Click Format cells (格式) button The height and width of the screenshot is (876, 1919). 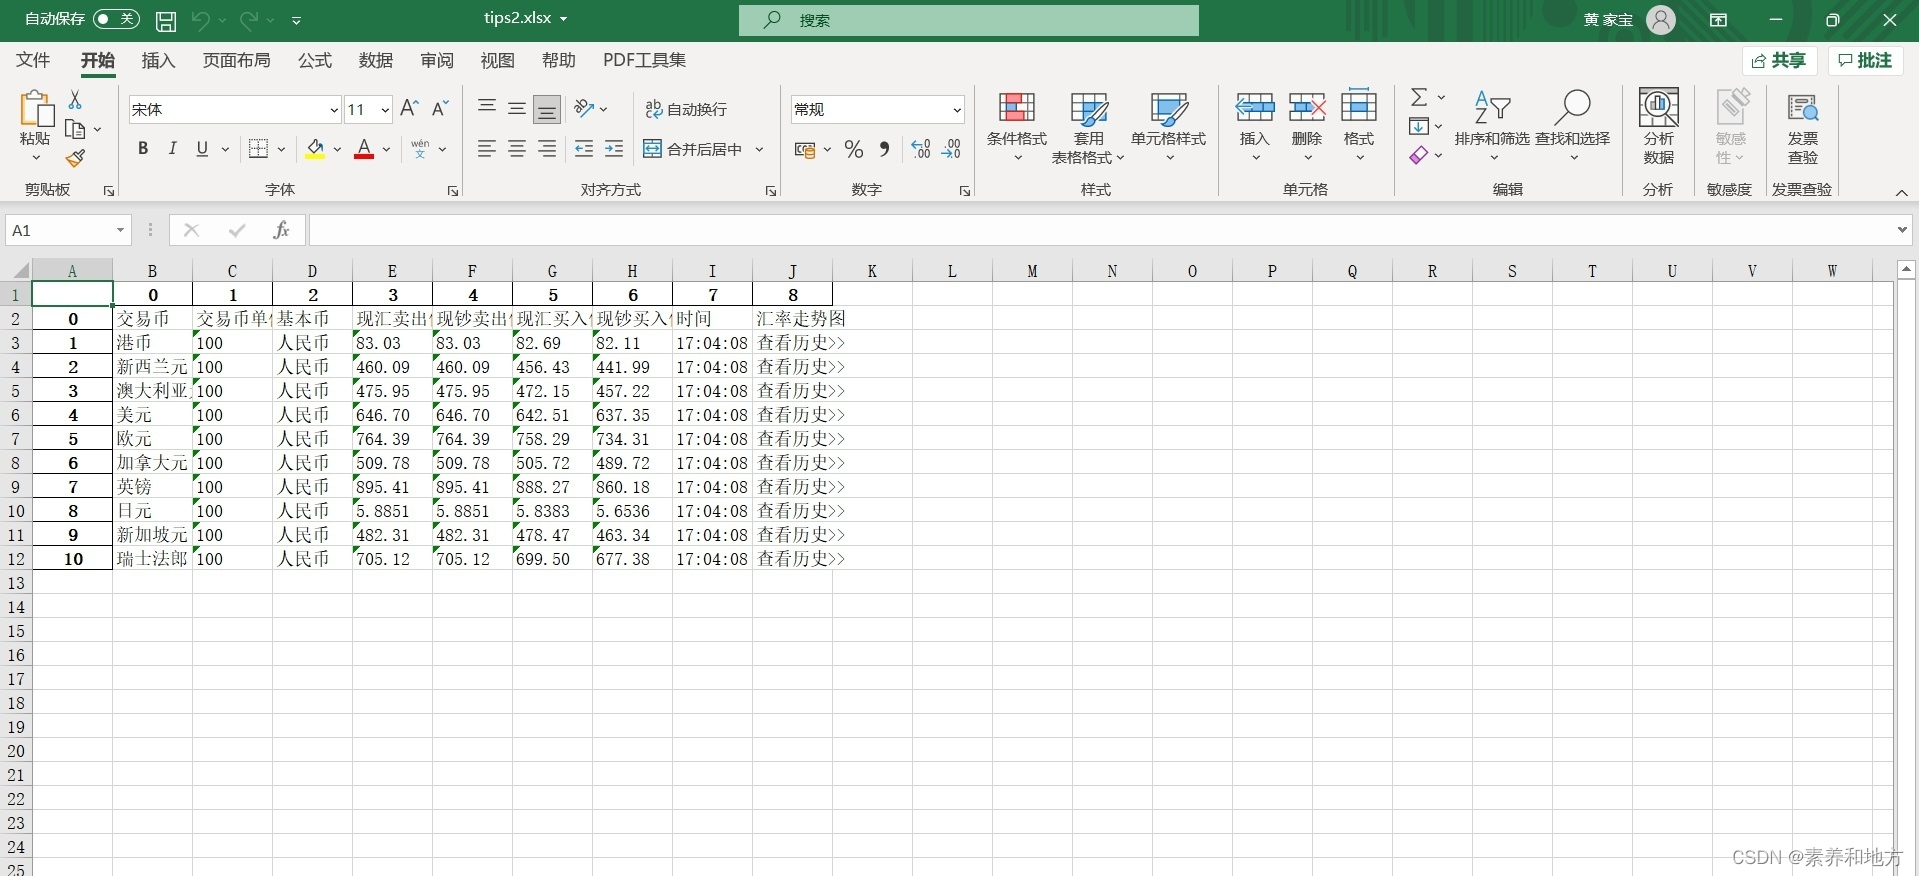tap(1358, 127)
